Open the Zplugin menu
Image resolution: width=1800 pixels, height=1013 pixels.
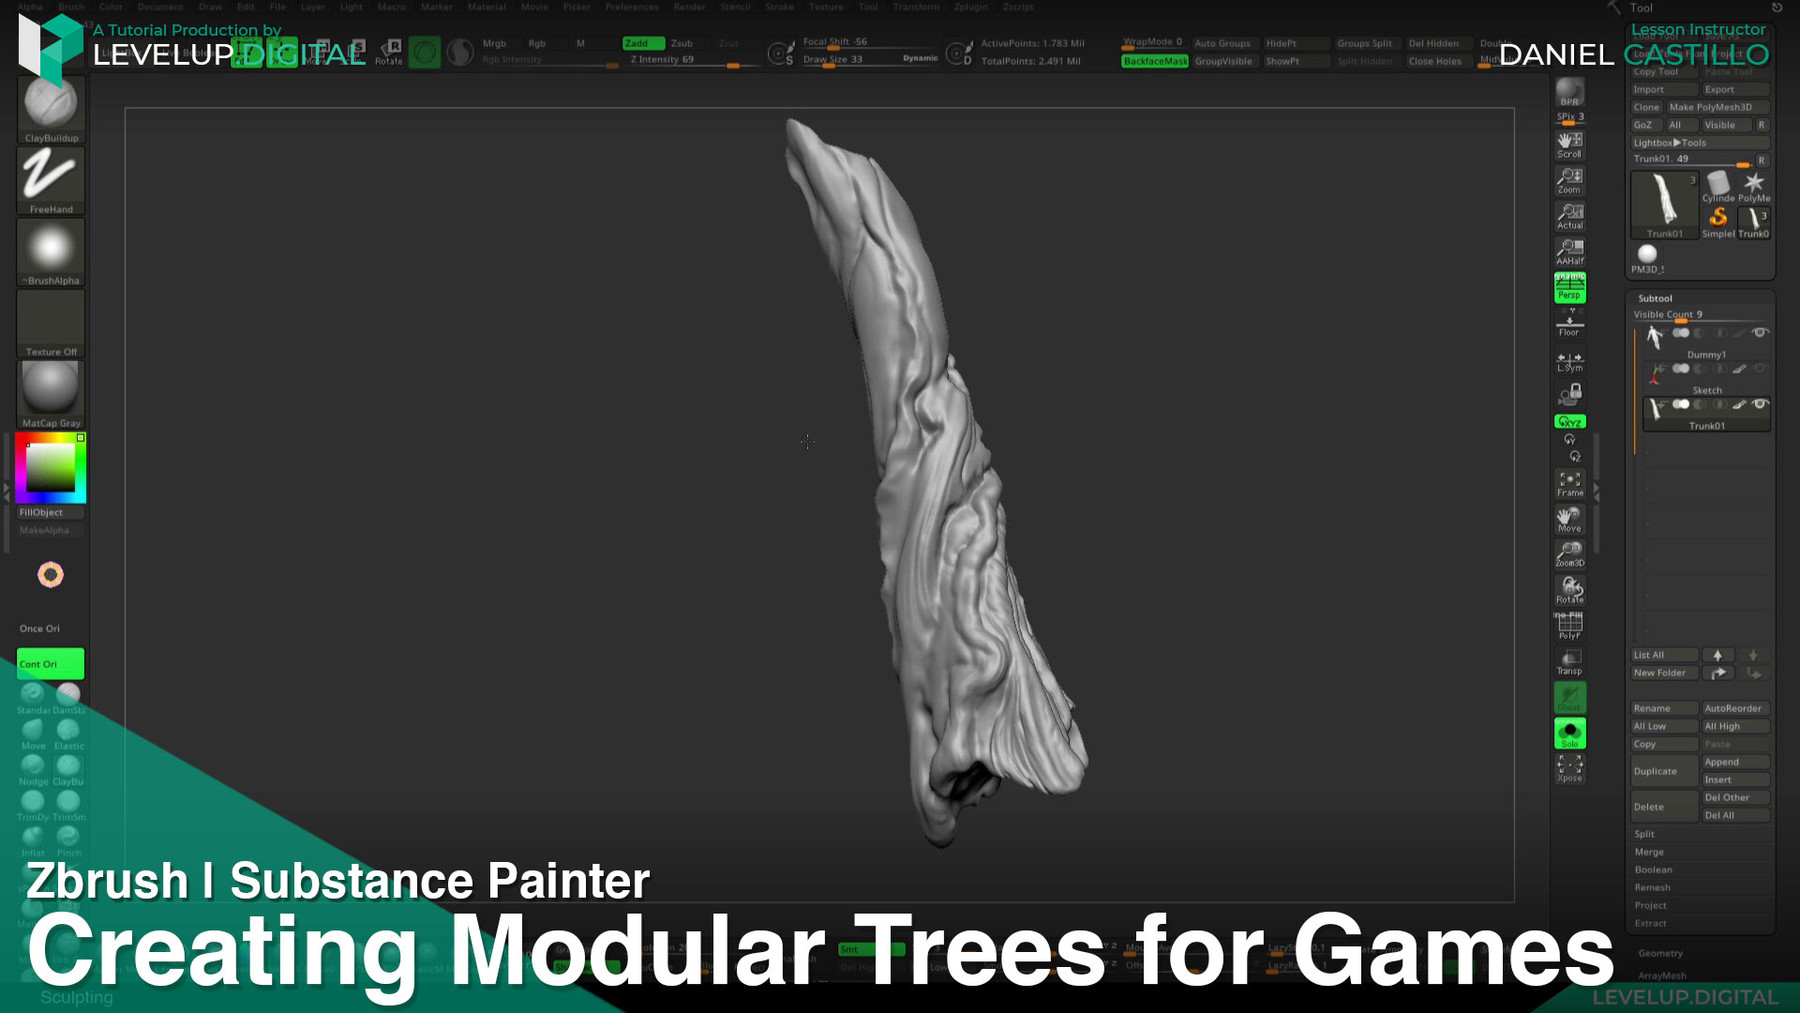pos(969,7)
